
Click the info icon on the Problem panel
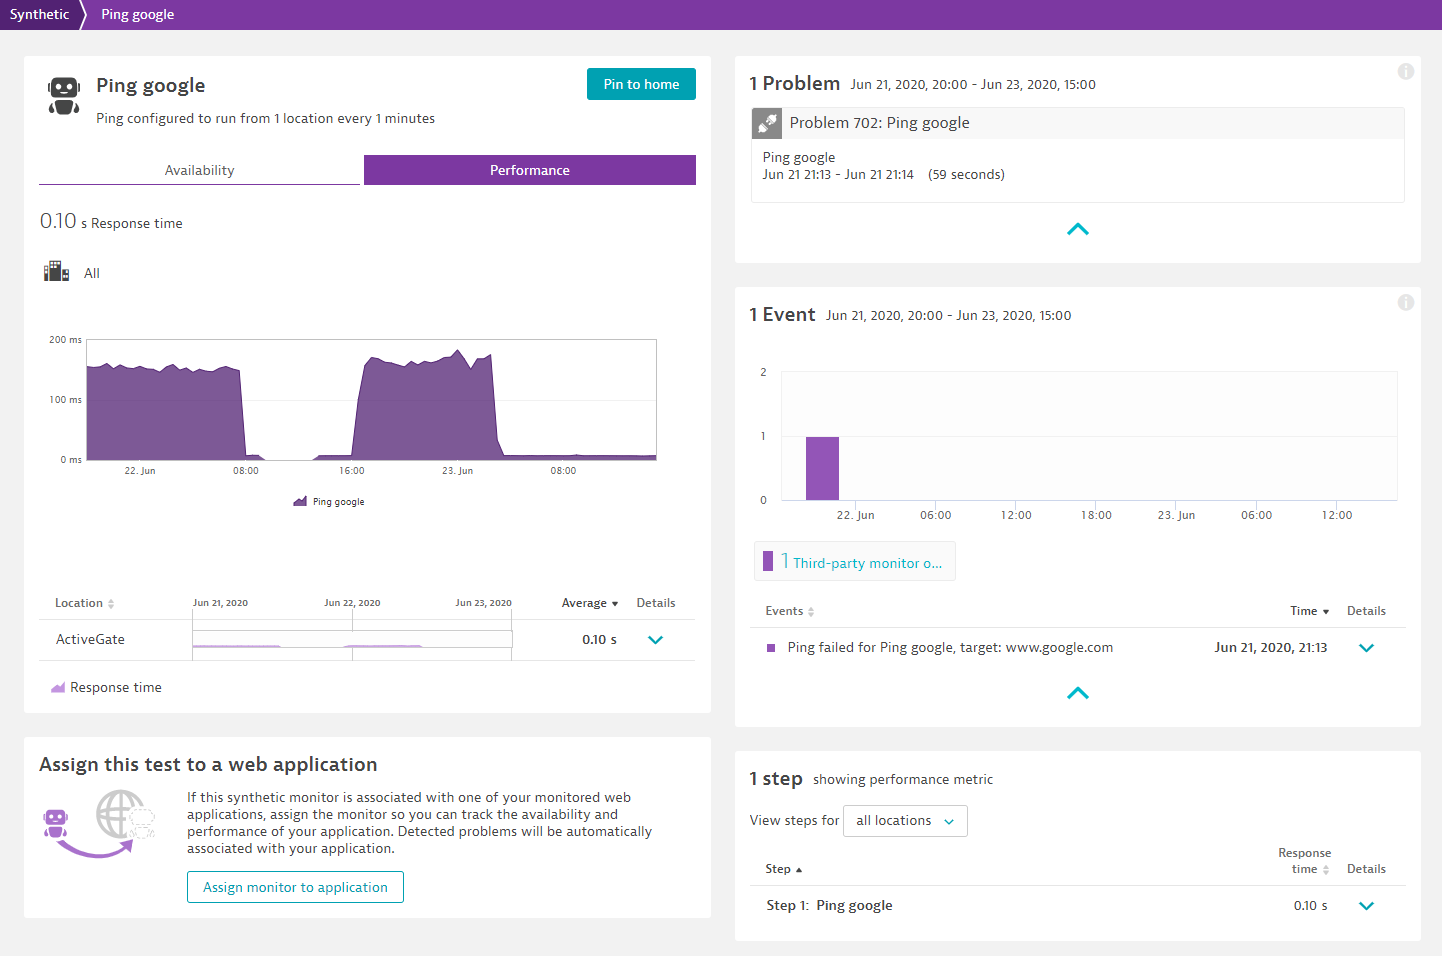click(x=1406, y=71)
